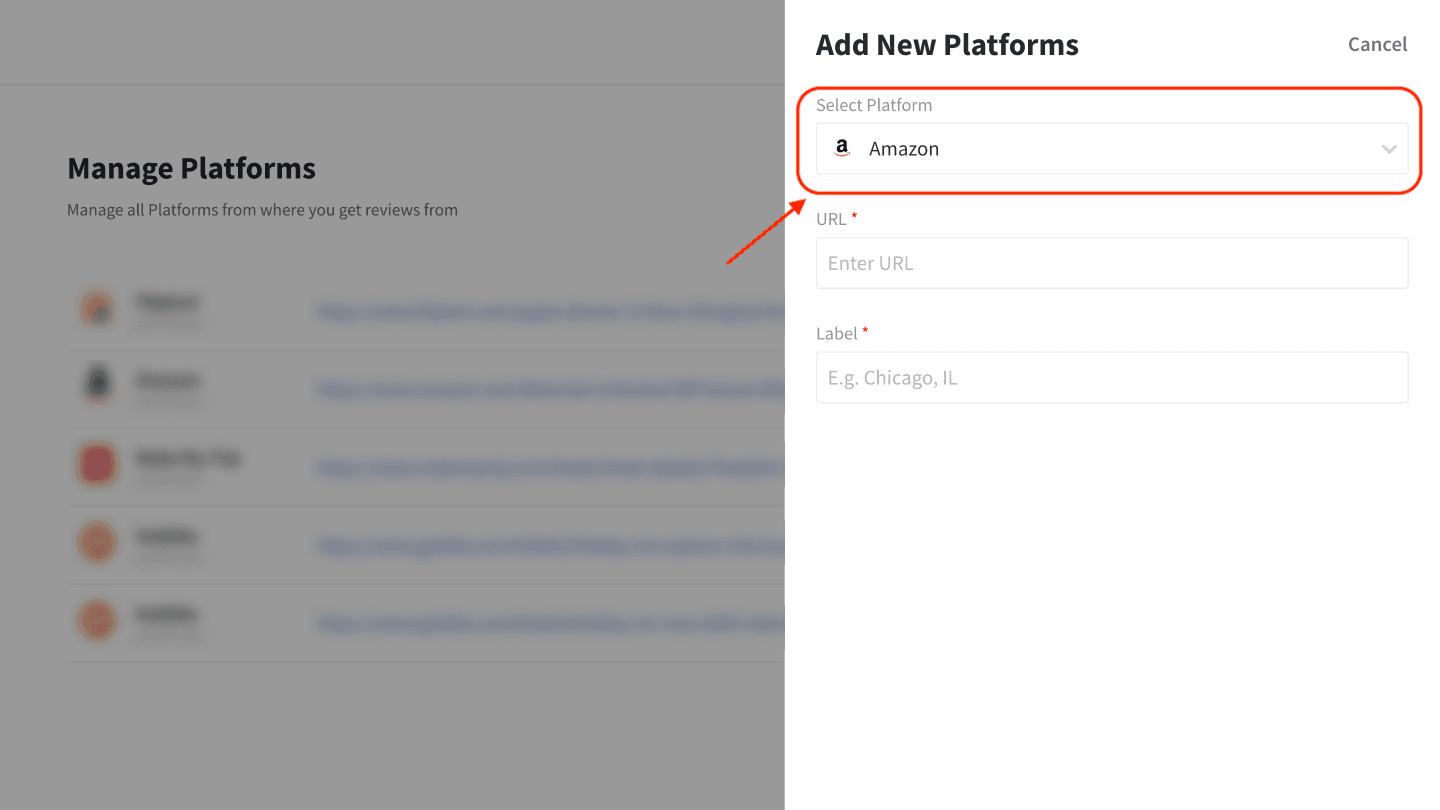Click the URL field label

point(831,219)
